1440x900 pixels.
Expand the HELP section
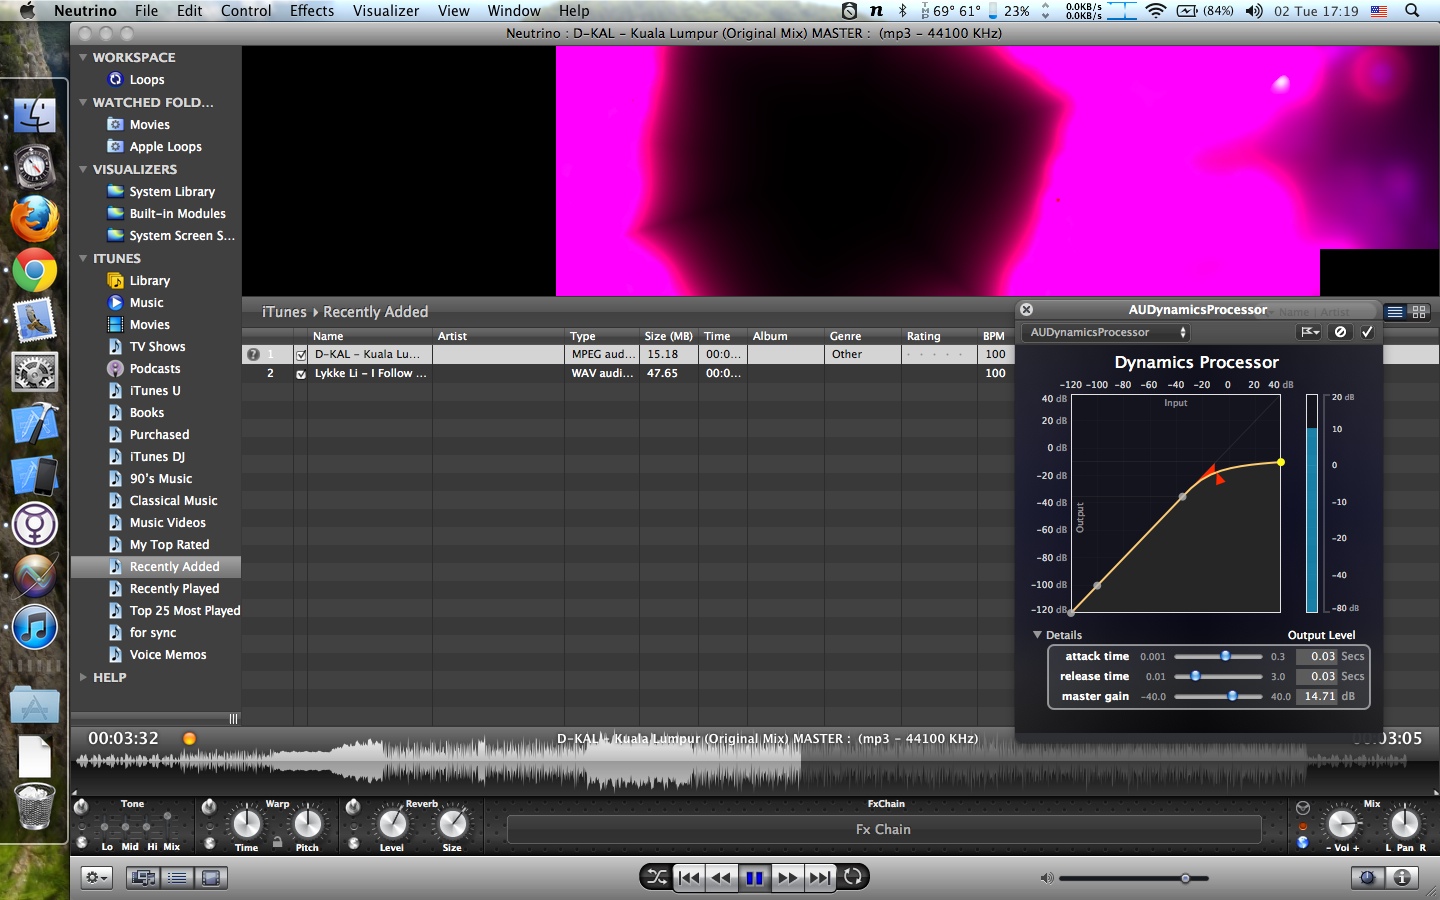(83, 677)
